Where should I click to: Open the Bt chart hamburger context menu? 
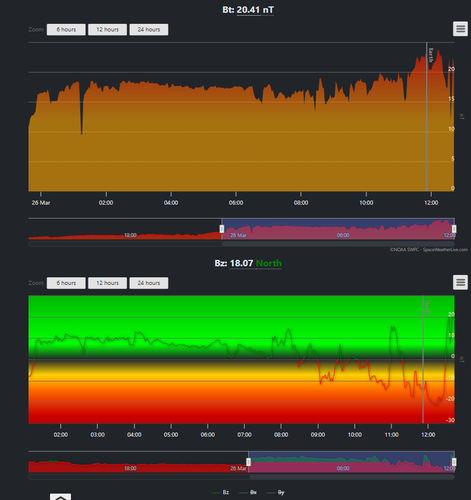tap(460, 29)
